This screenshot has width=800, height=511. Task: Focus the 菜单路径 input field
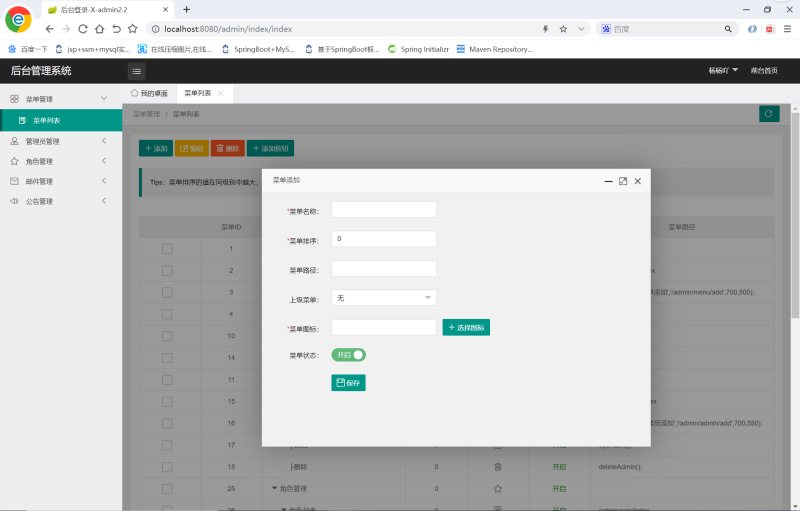tap(384, 268)
